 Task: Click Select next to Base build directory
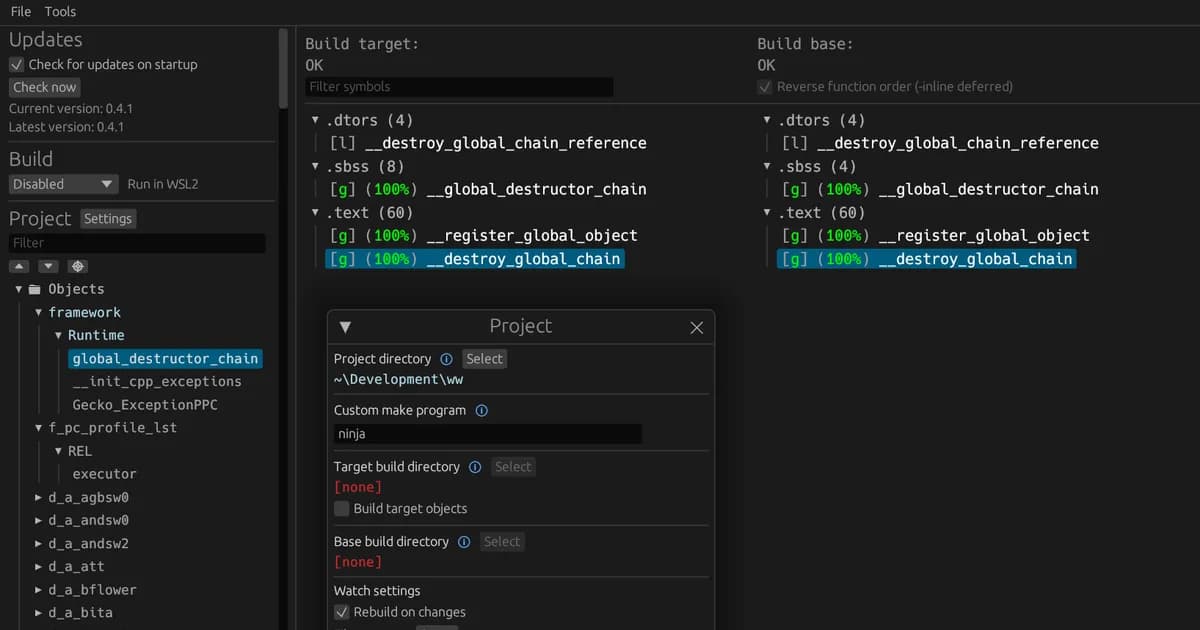pos(502,542)
